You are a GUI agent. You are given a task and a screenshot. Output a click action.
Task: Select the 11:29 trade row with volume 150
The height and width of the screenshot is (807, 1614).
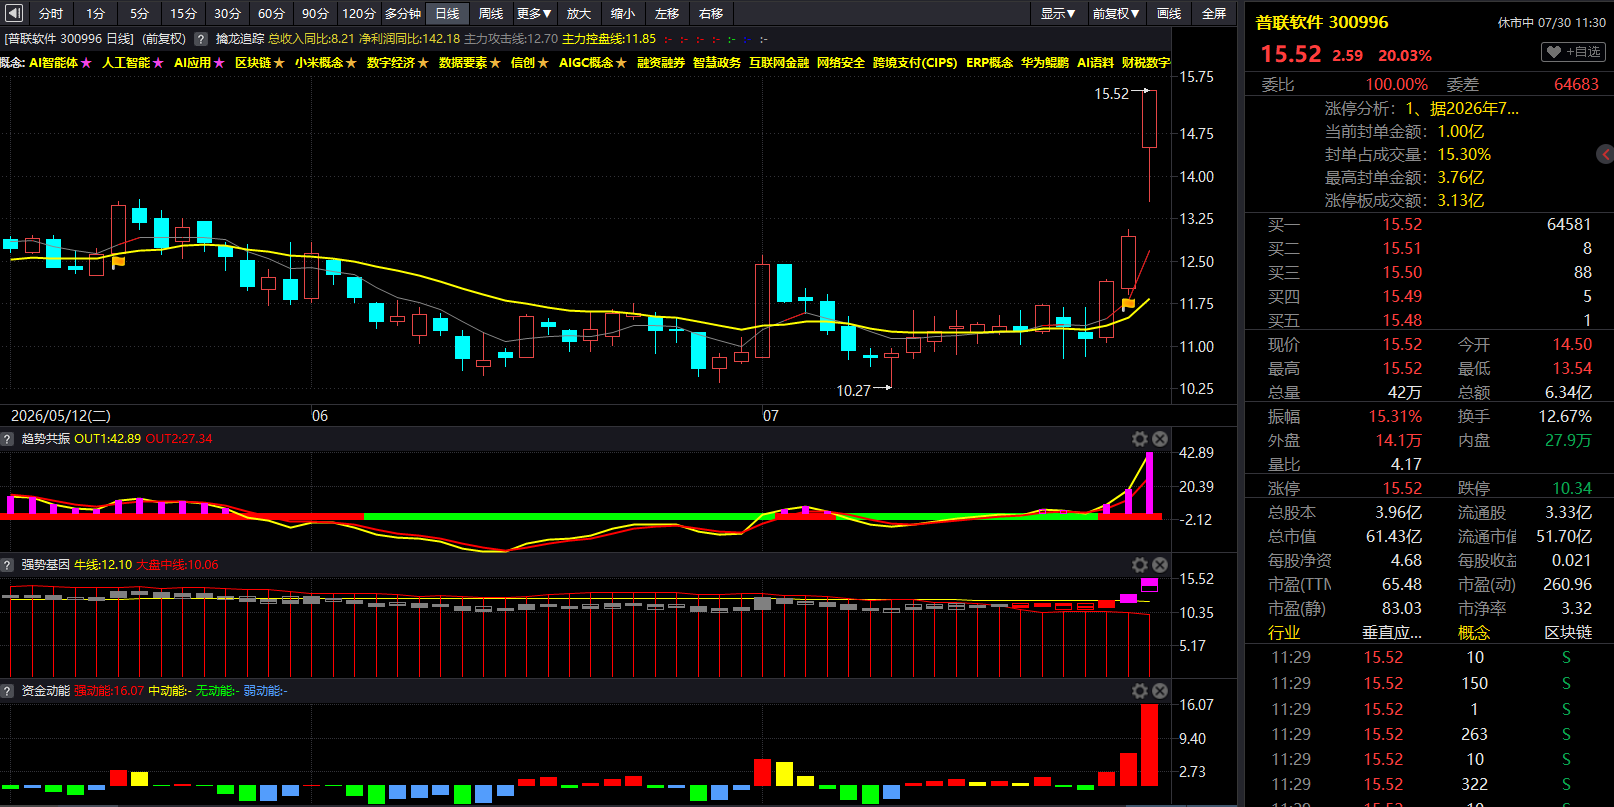[x=1429, y=684]
